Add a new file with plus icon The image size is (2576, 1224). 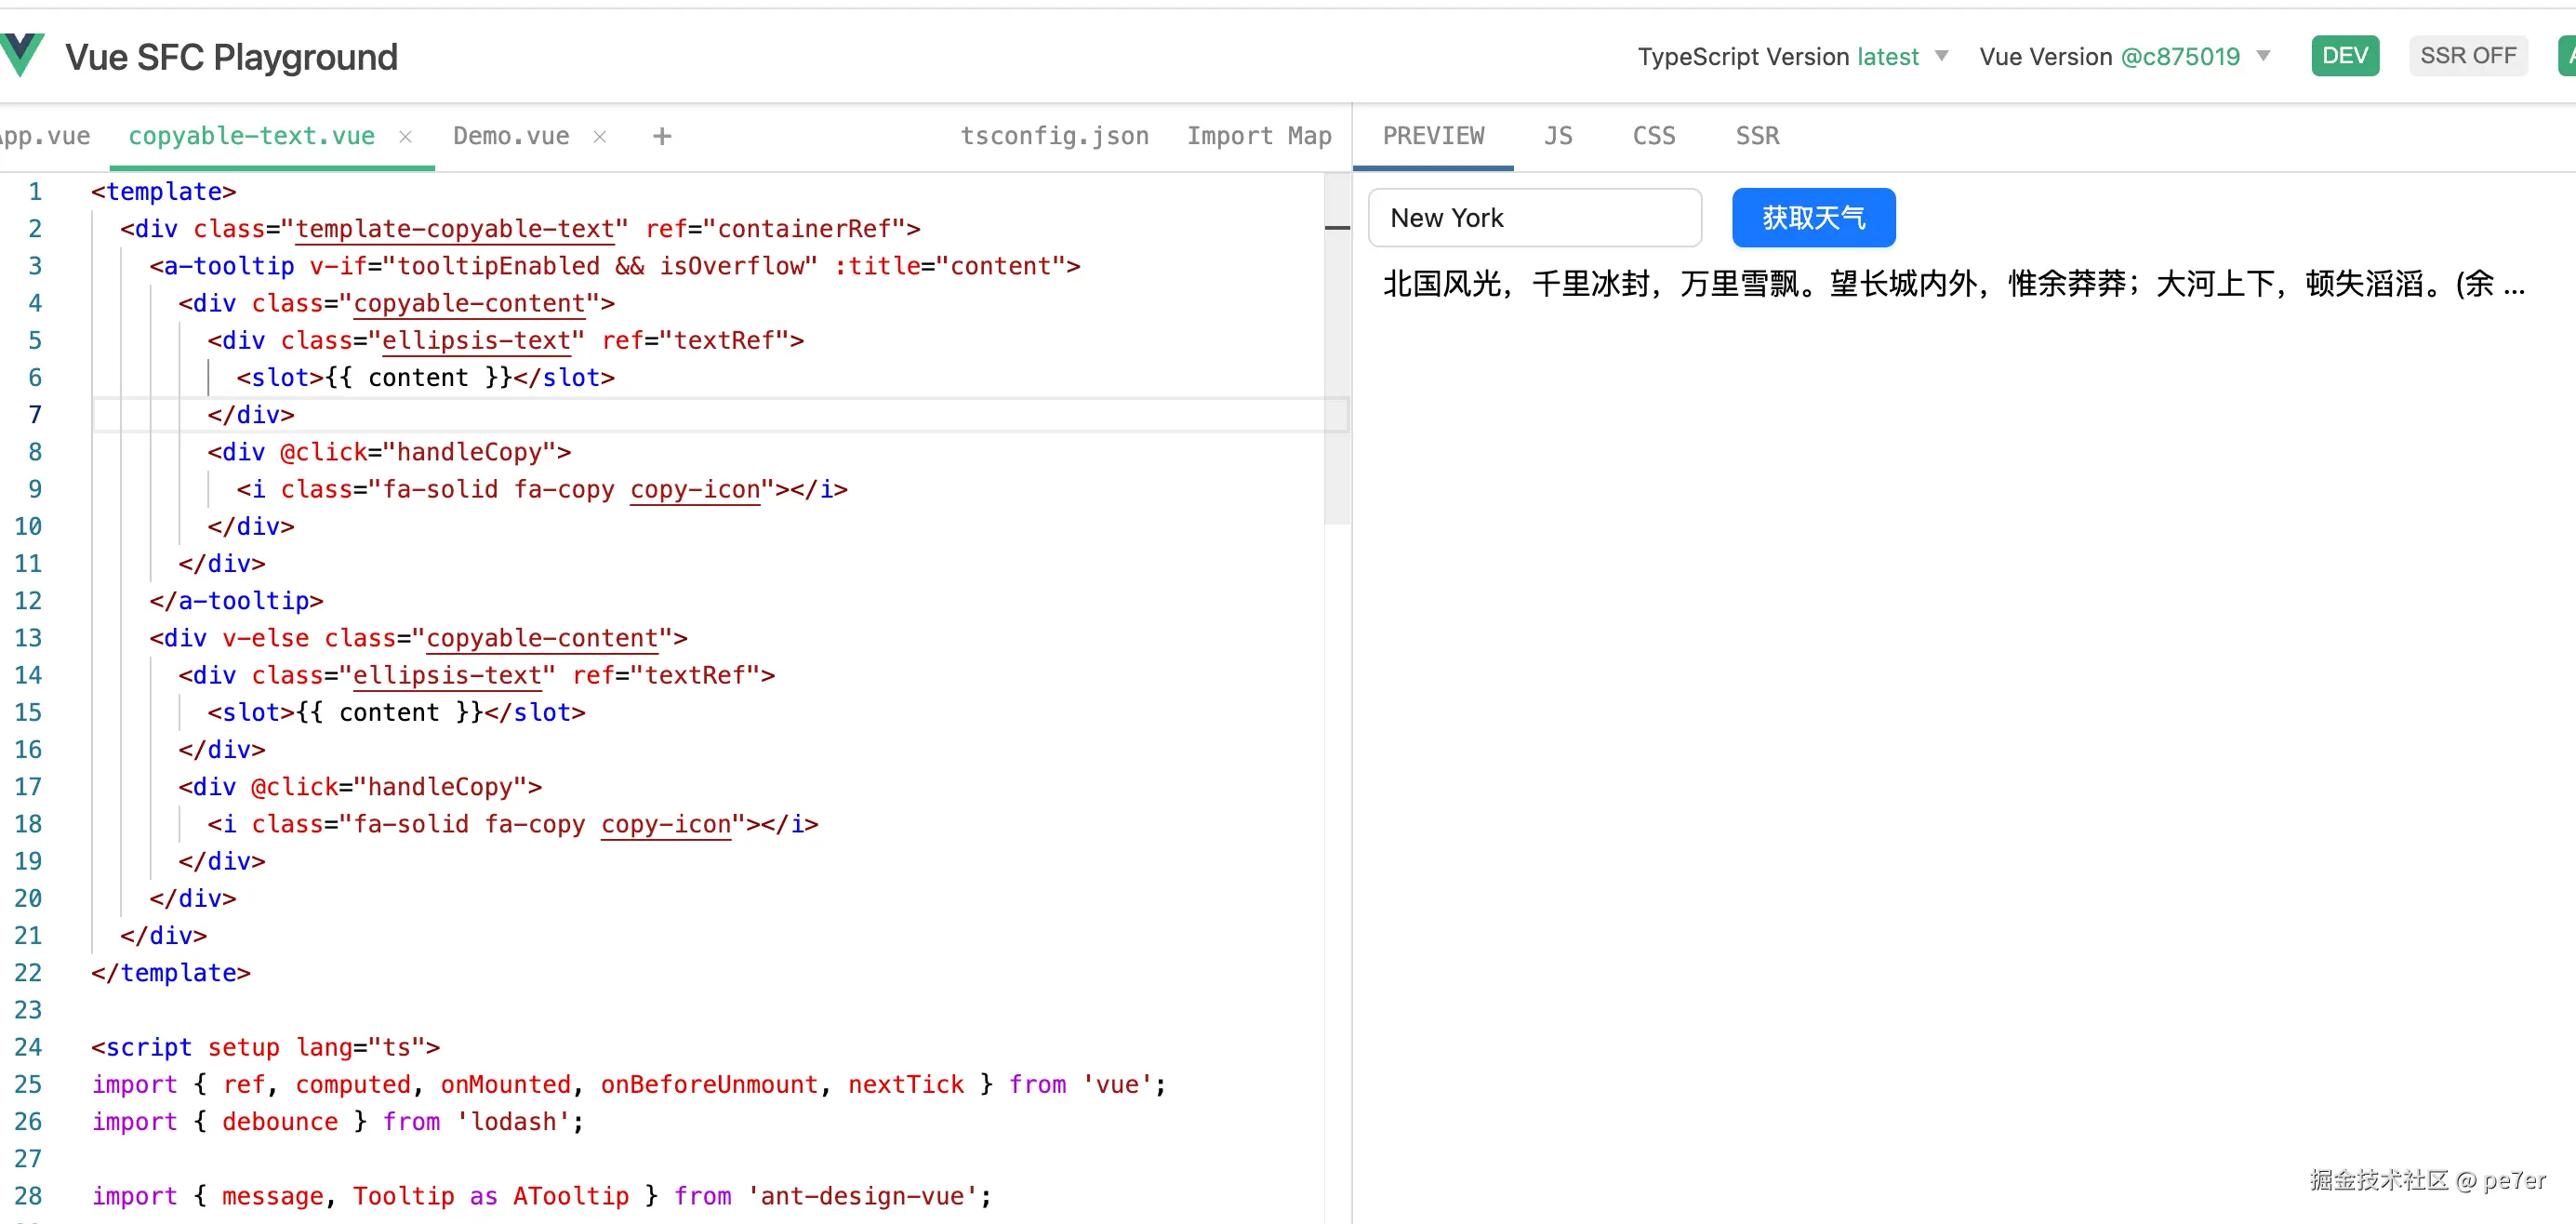(x=662, y=136)
